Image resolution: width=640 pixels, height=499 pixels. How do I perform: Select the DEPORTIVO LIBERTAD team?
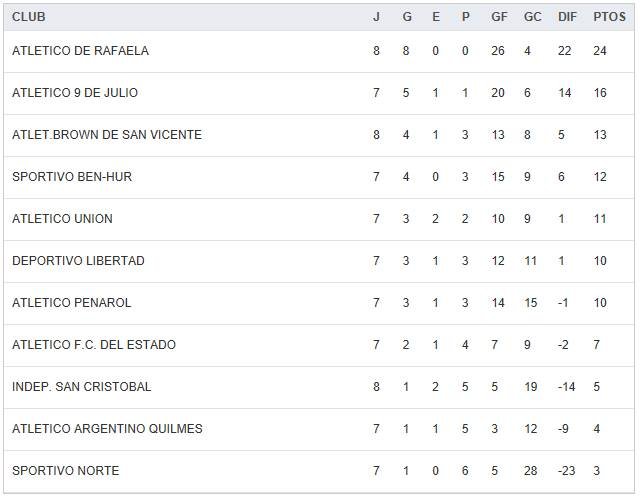[x=78, y=261]
